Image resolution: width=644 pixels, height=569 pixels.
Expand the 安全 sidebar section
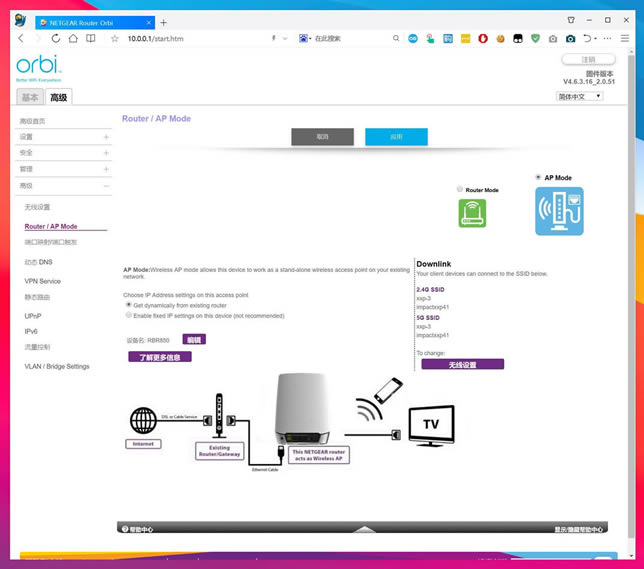(63, 153)
